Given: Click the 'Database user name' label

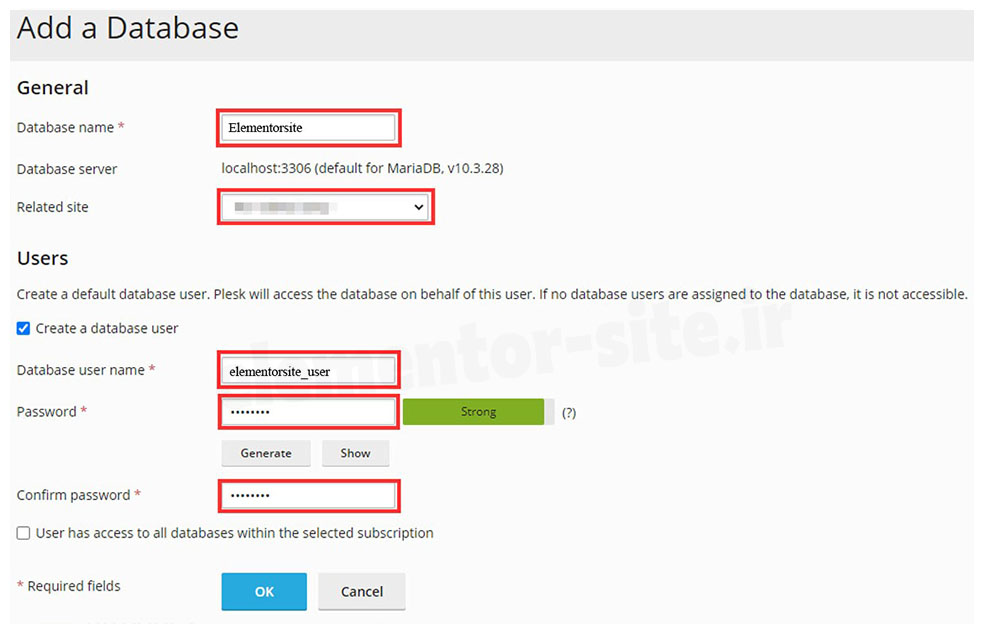Looking at the screenshot, I should point(81,370).
